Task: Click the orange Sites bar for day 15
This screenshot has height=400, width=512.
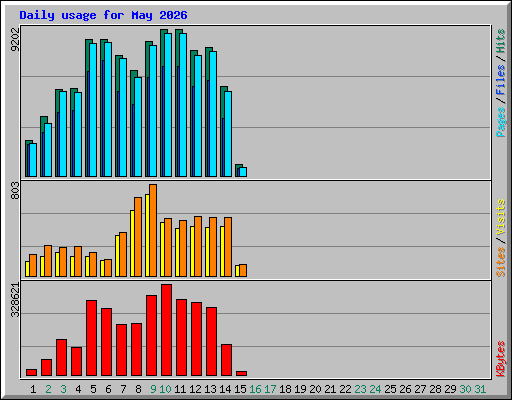Action: (243, 271)
